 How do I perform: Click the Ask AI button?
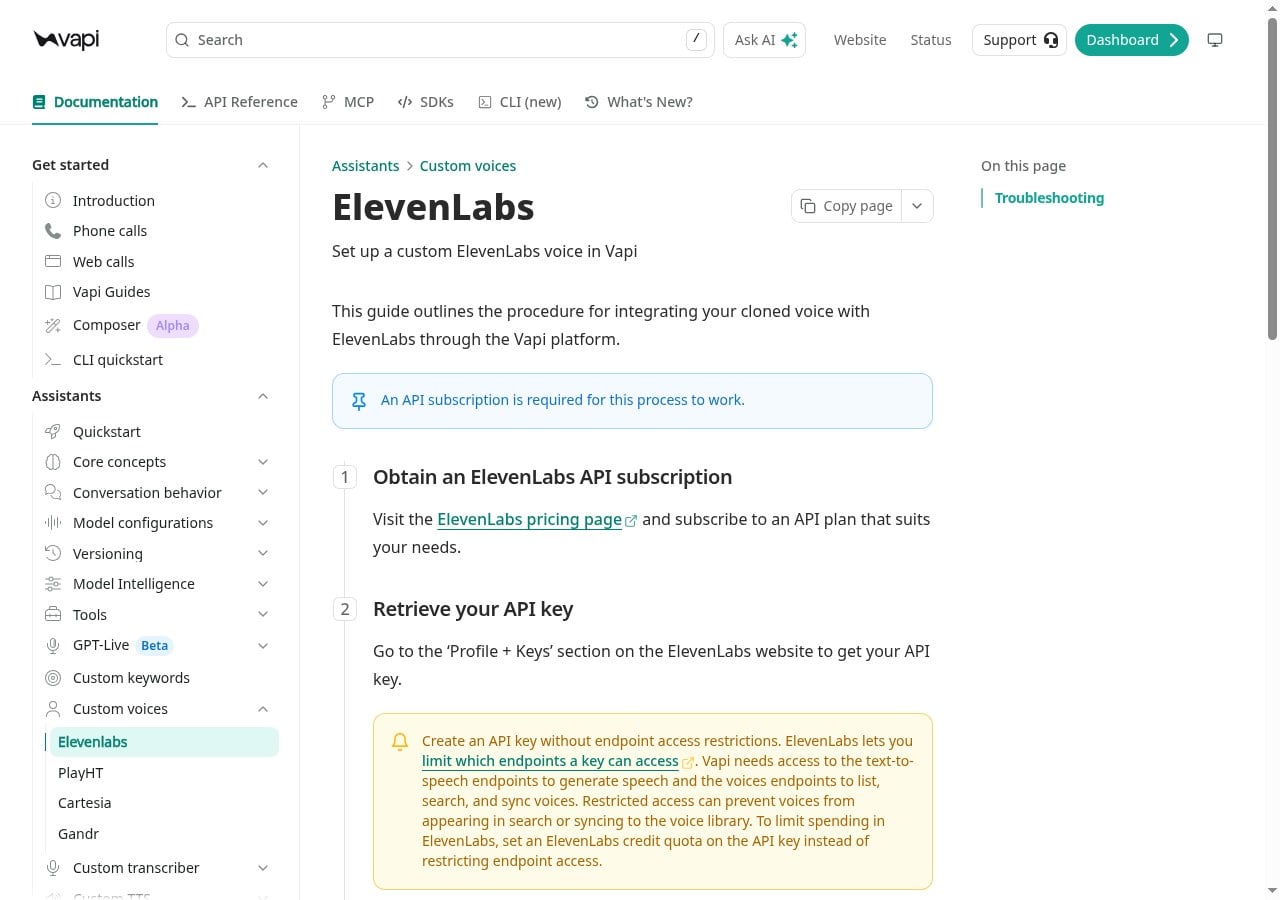[x=765, y=40]
